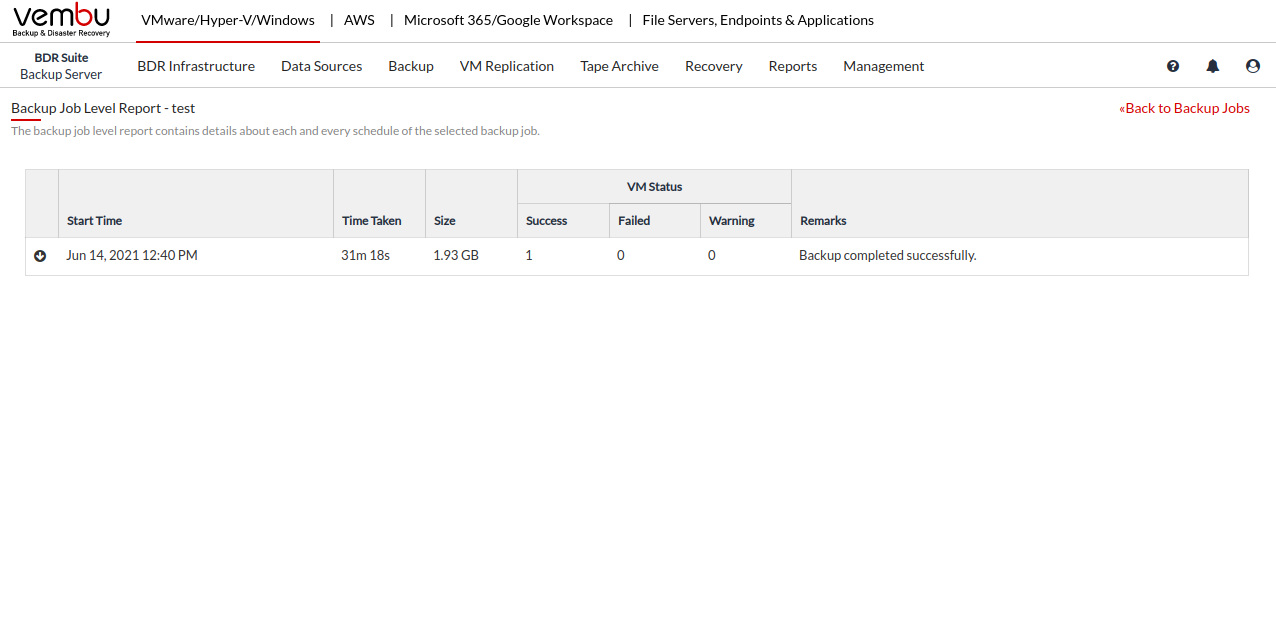The image size is (1276, 639).
Task: Open the Data Sources menu
Action: point(321,66)
